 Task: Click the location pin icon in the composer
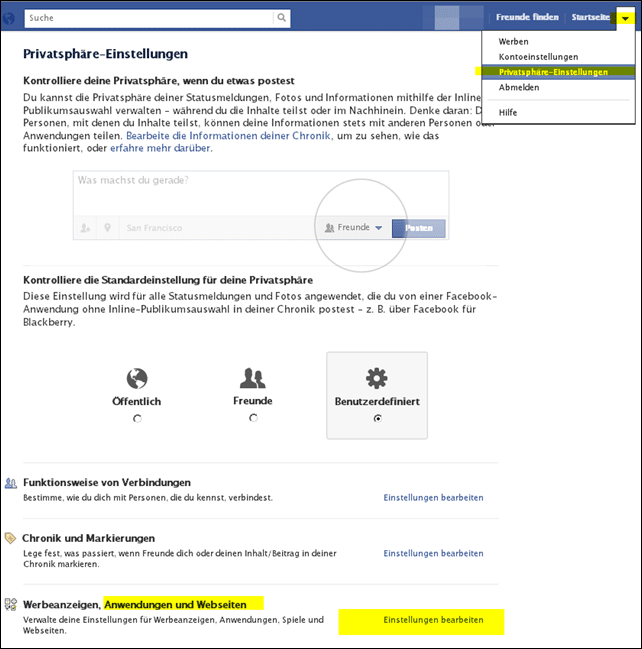pos(108,228)
